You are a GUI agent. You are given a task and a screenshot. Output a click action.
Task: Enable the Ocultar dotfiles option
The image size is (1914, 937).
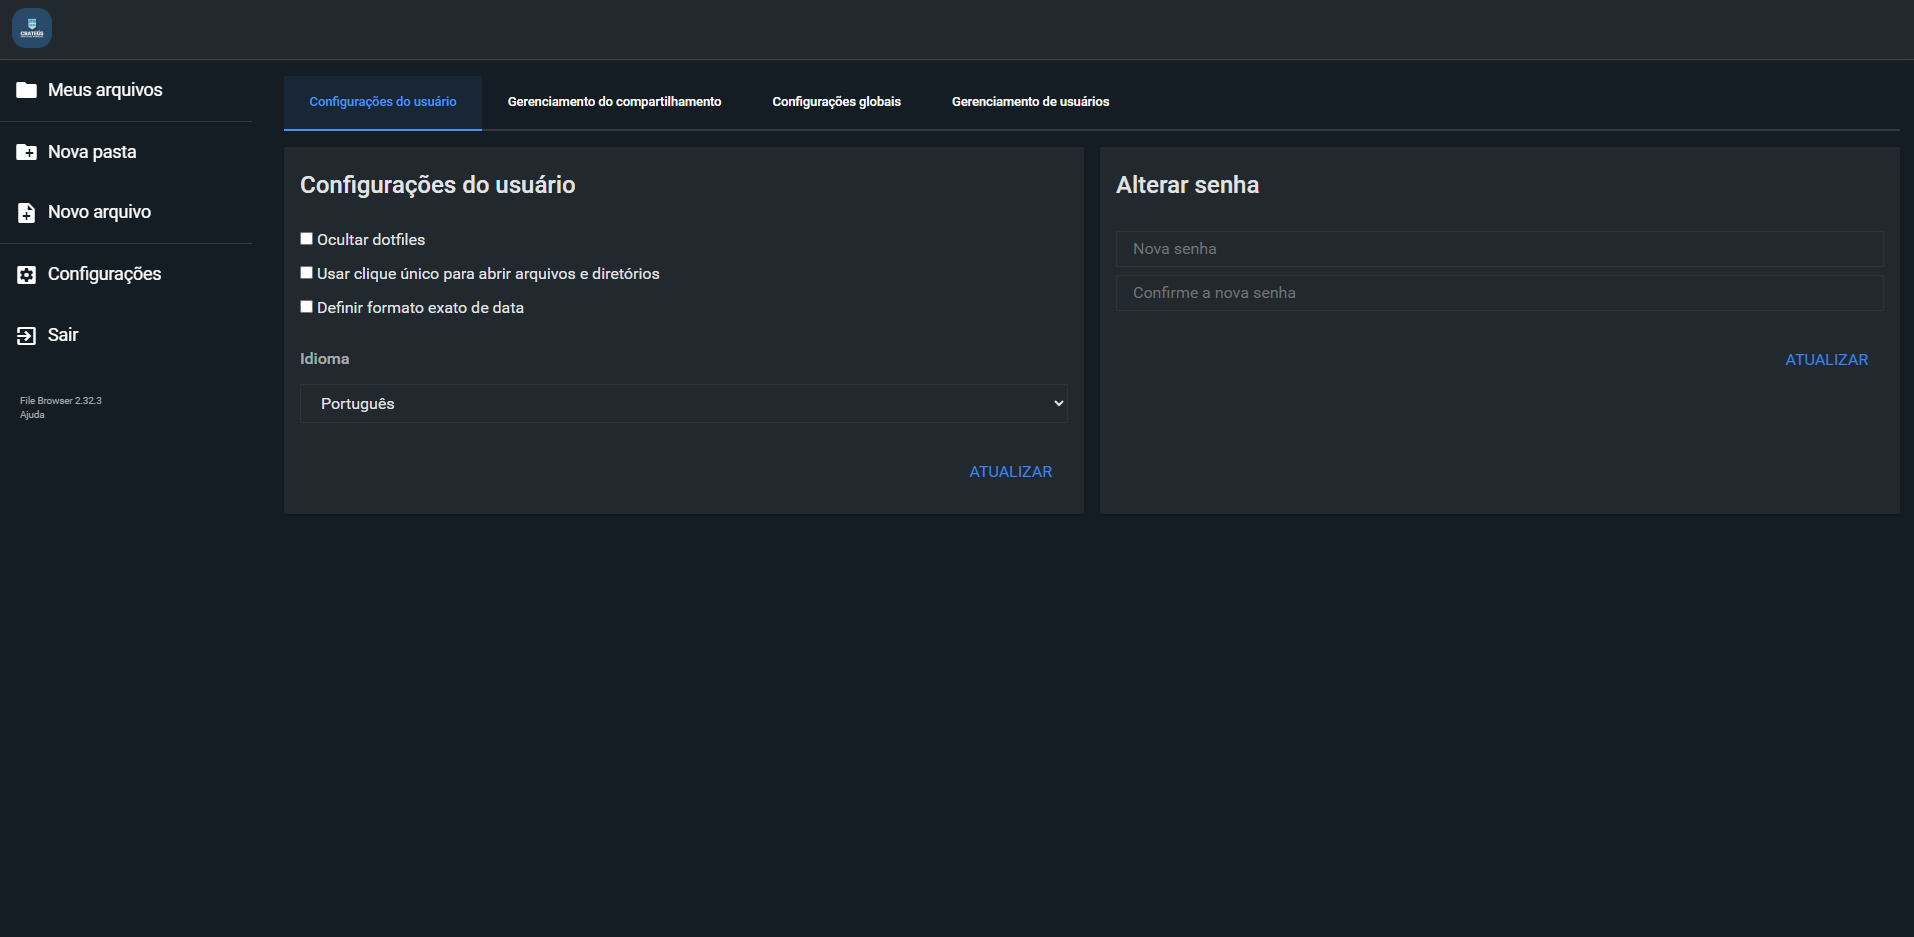(x=307, y=238)
